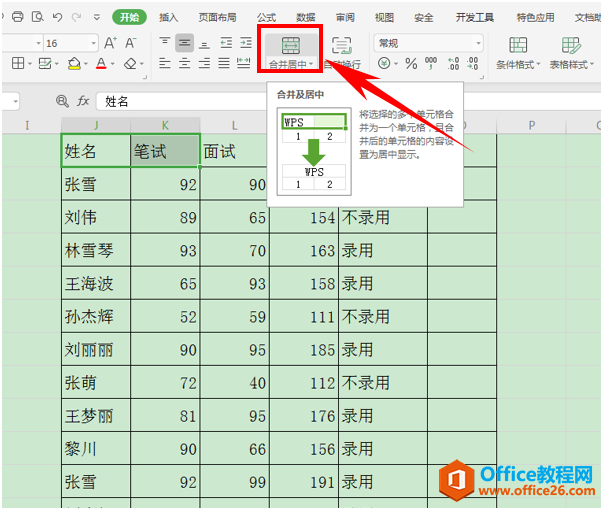
Task: Open the 页面布局 ribbon tab
Action: point(217,17)
